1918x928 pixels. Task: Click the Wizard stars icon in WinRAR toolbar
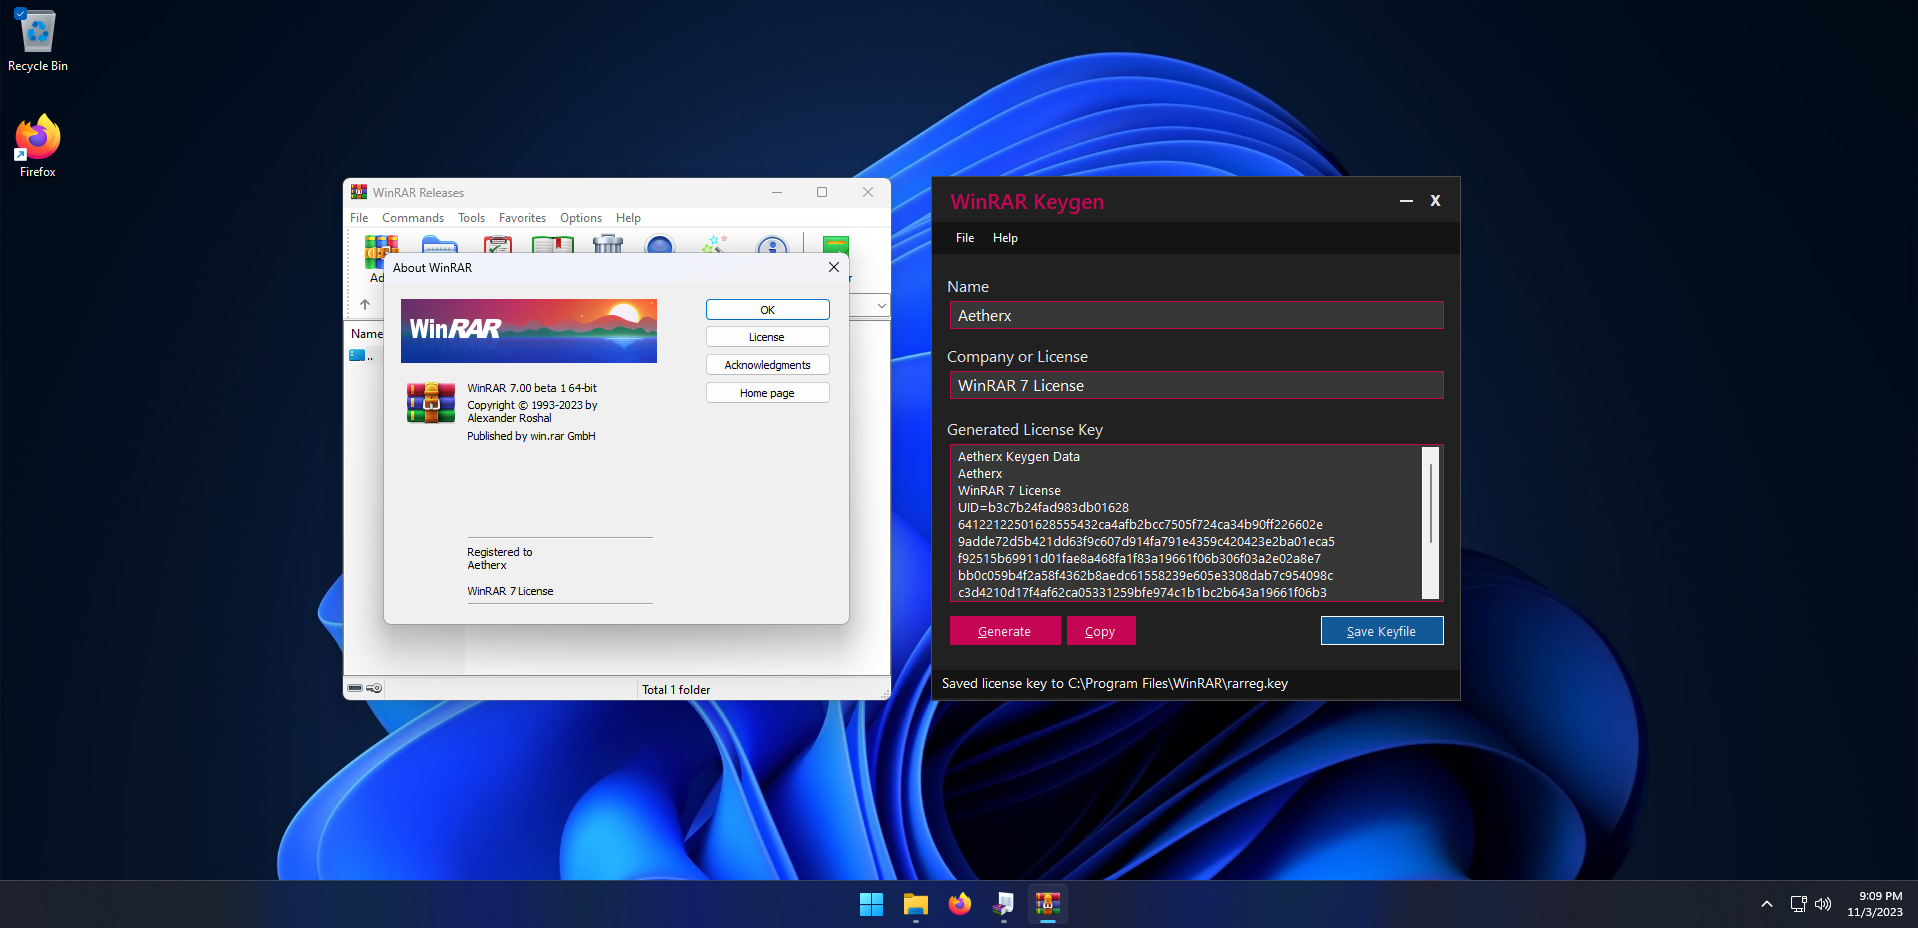click(715, 245)
